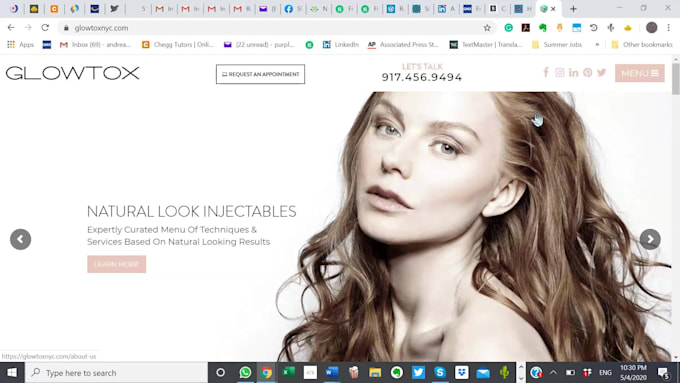This screenshot has width=680, height=383.
Task: Open LinkedIn bookmark
Action: 341,44
